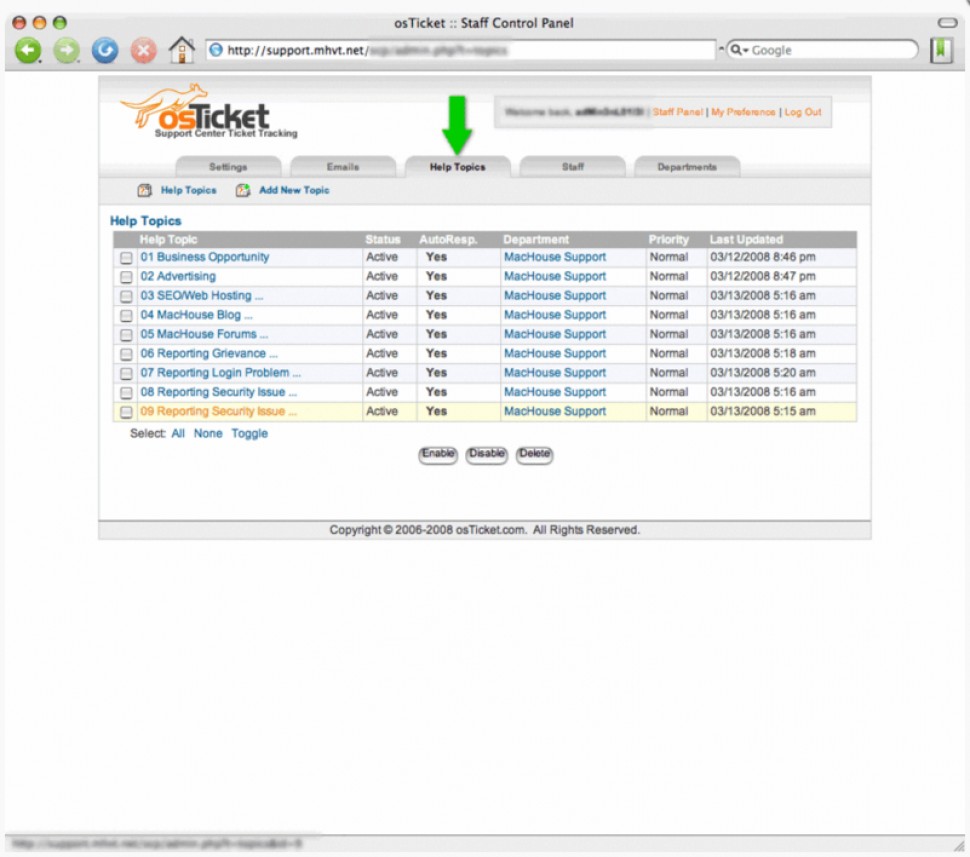Viewport: 970px width, 857px height.
Task: Click the 03/12/2008 8:46 pm date cell
Action: 763,257
